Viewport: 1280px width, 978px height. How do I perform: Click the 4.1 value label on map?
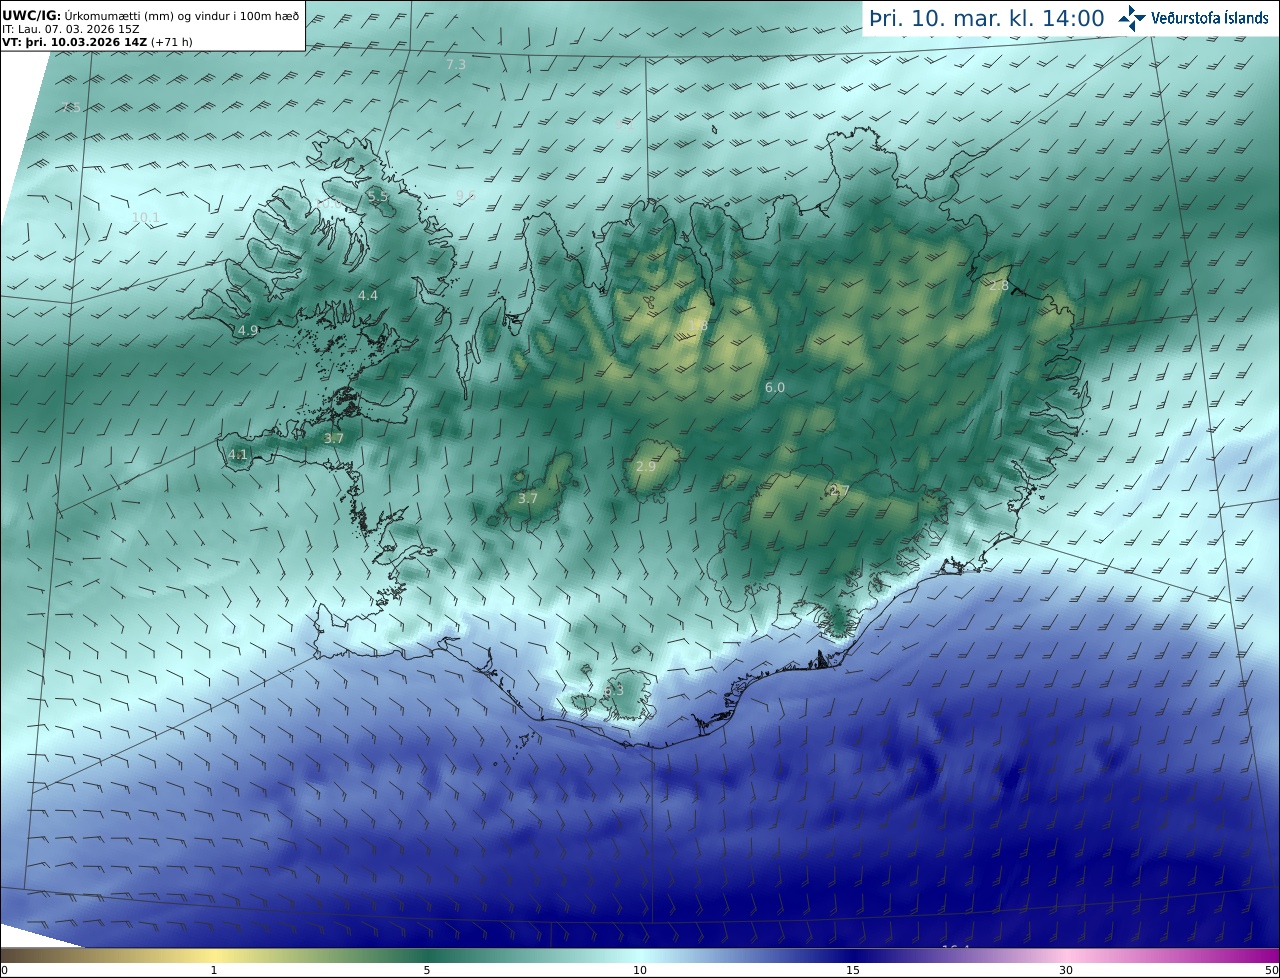pos(237,454)
